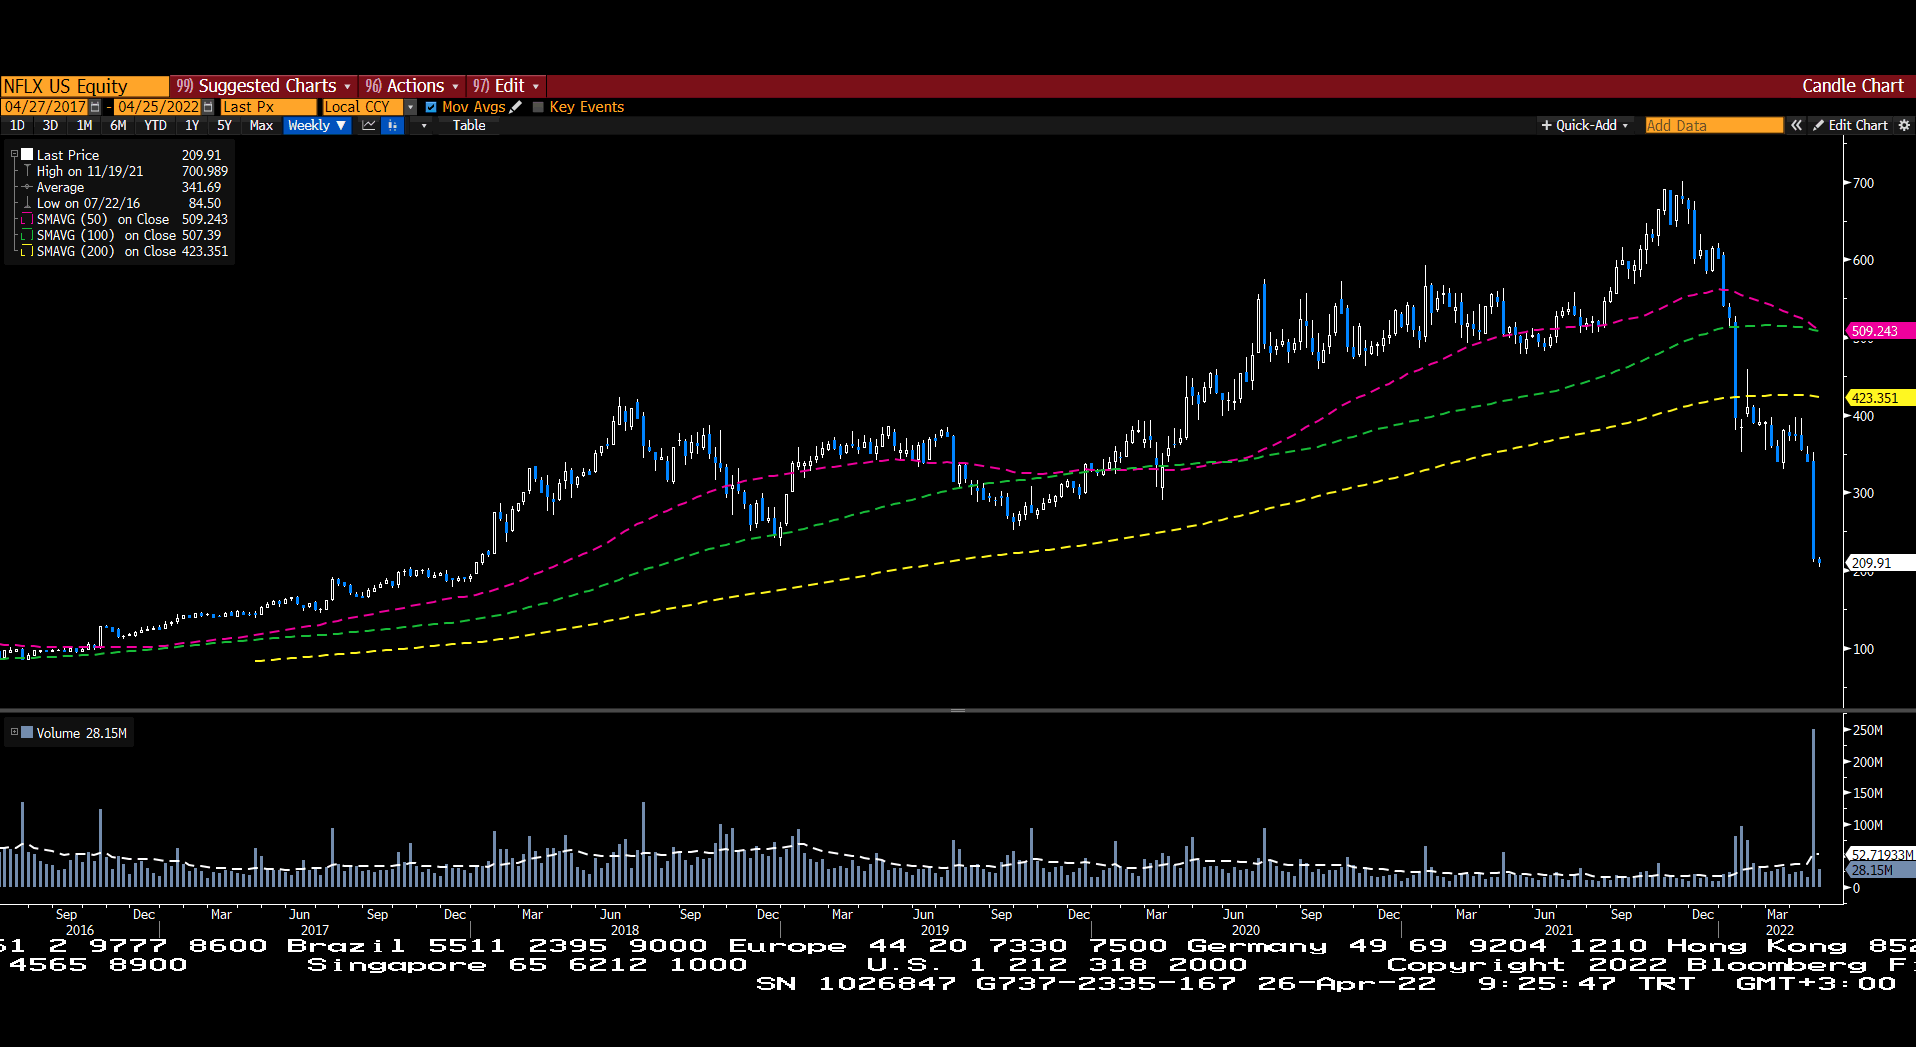Open the chart settings gear
The width and height of the screenshot is (1916, 1047).
click(x=1904, y=125)
